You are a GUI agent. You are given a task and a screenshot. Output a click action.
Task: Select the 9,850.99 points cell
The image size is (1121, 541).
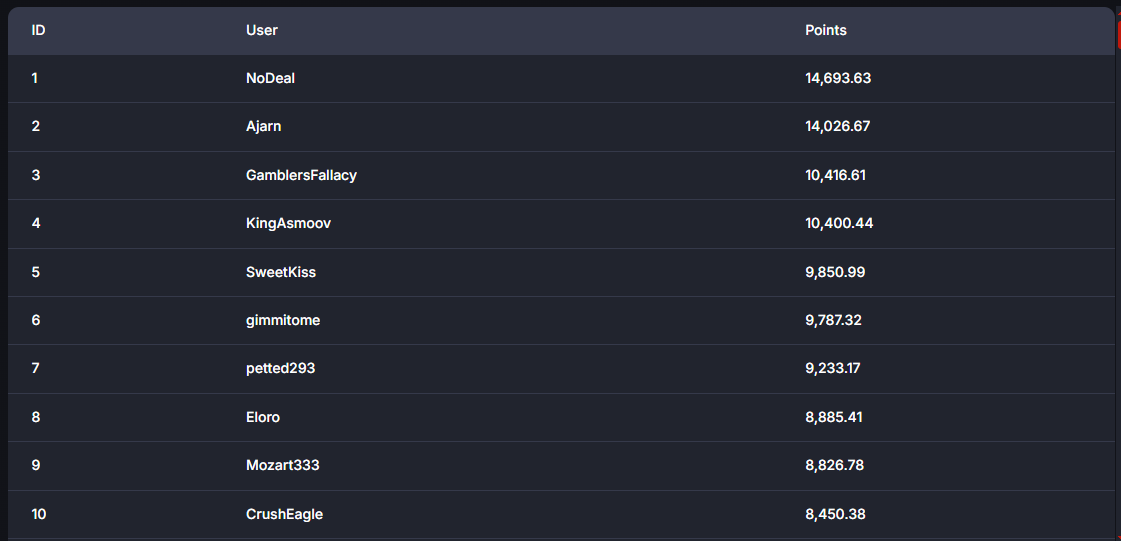(835, 272)
